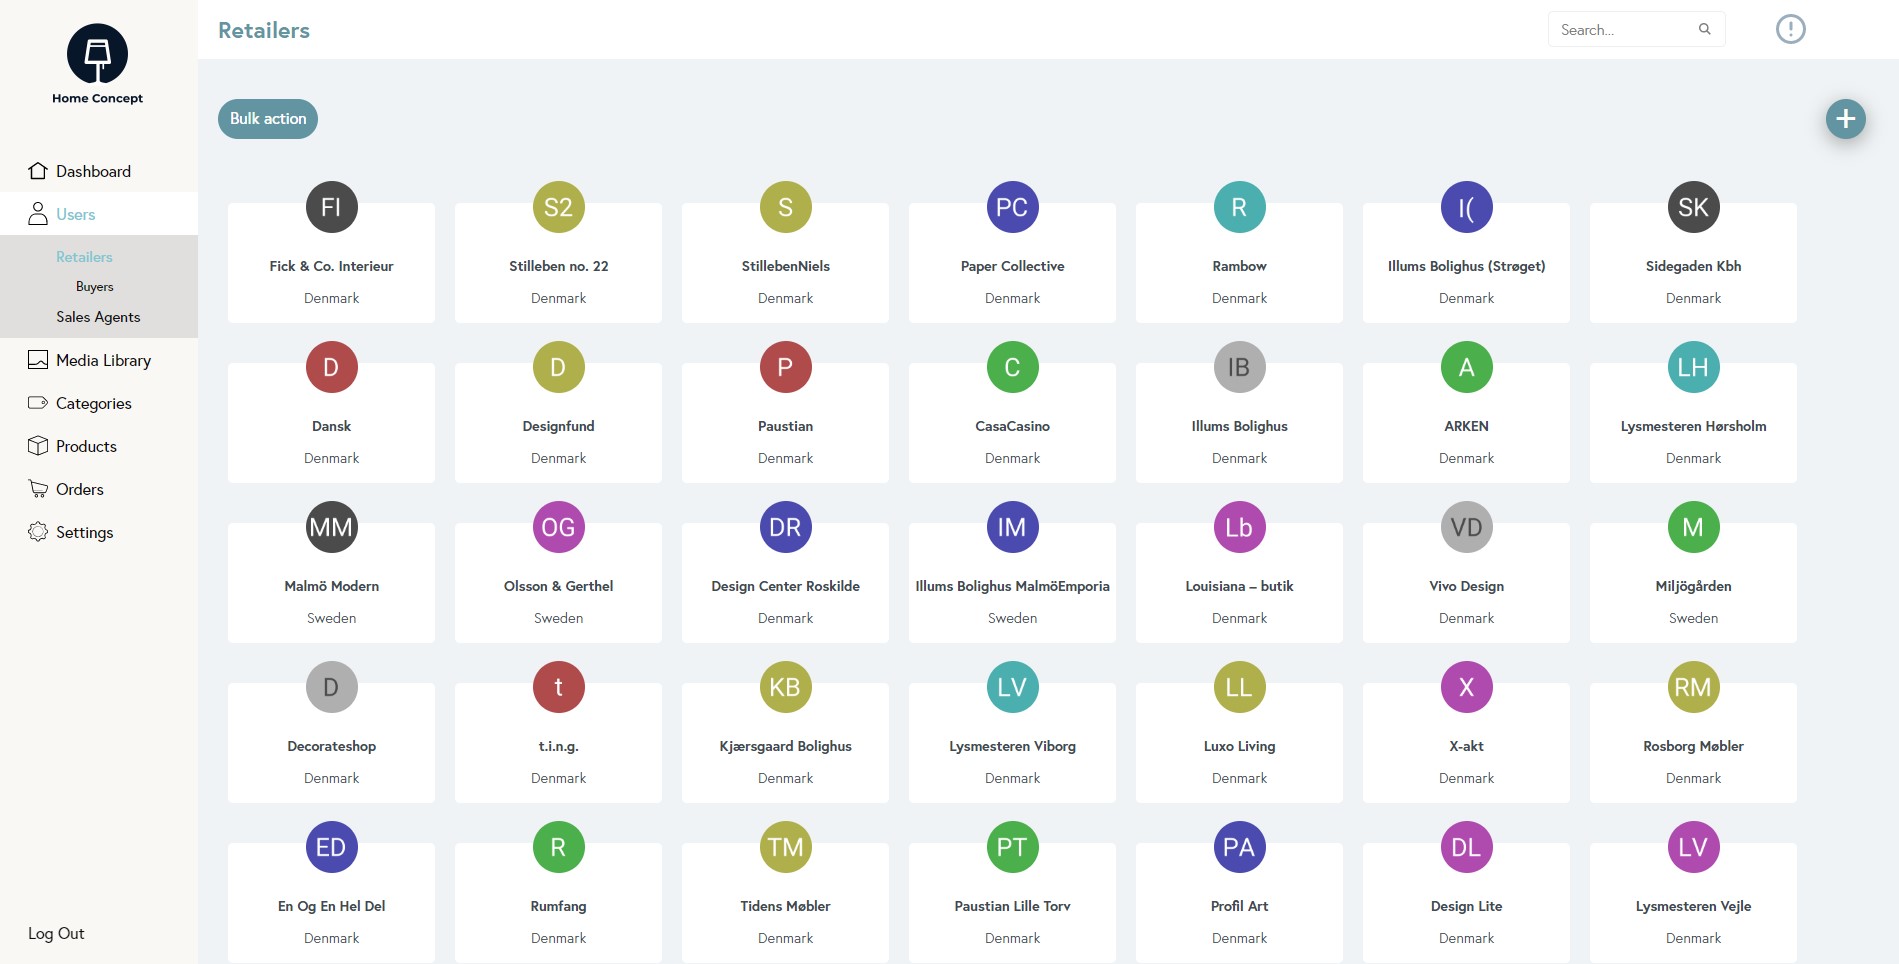
Task: Click the KB avatar for Kjærsgaard Bolighus
Action: tap(785, 687)
